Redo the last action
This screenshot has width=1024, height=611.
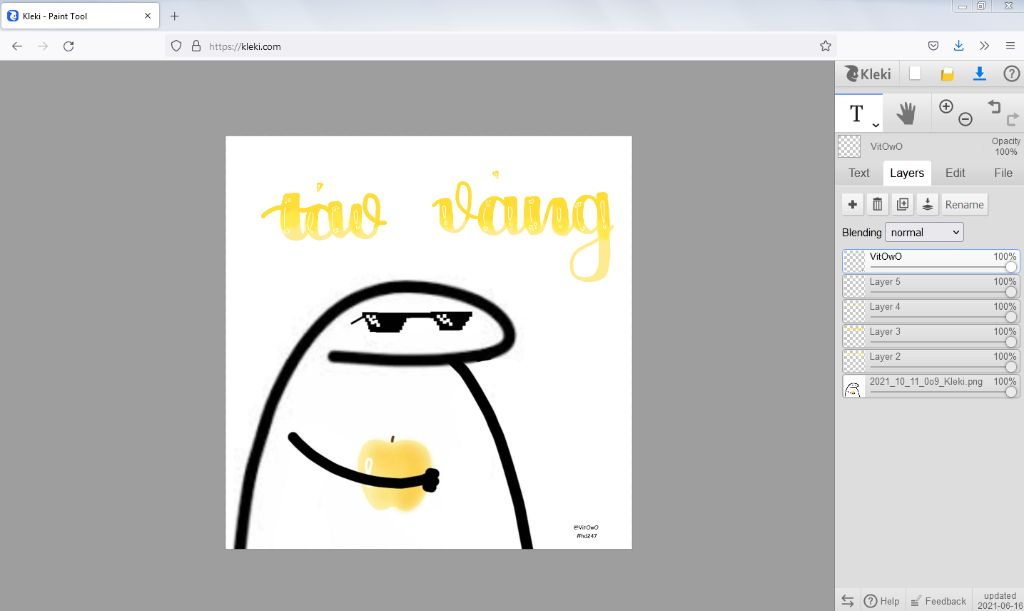click(x=1012, y=119)
